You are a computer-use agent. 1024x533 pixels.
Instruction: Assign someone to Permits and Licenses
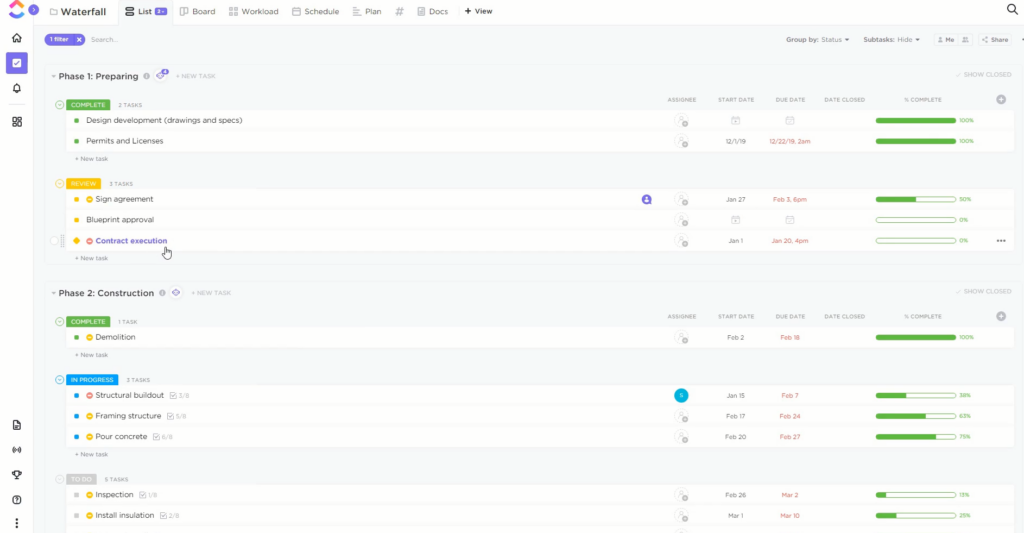(681, 141)
